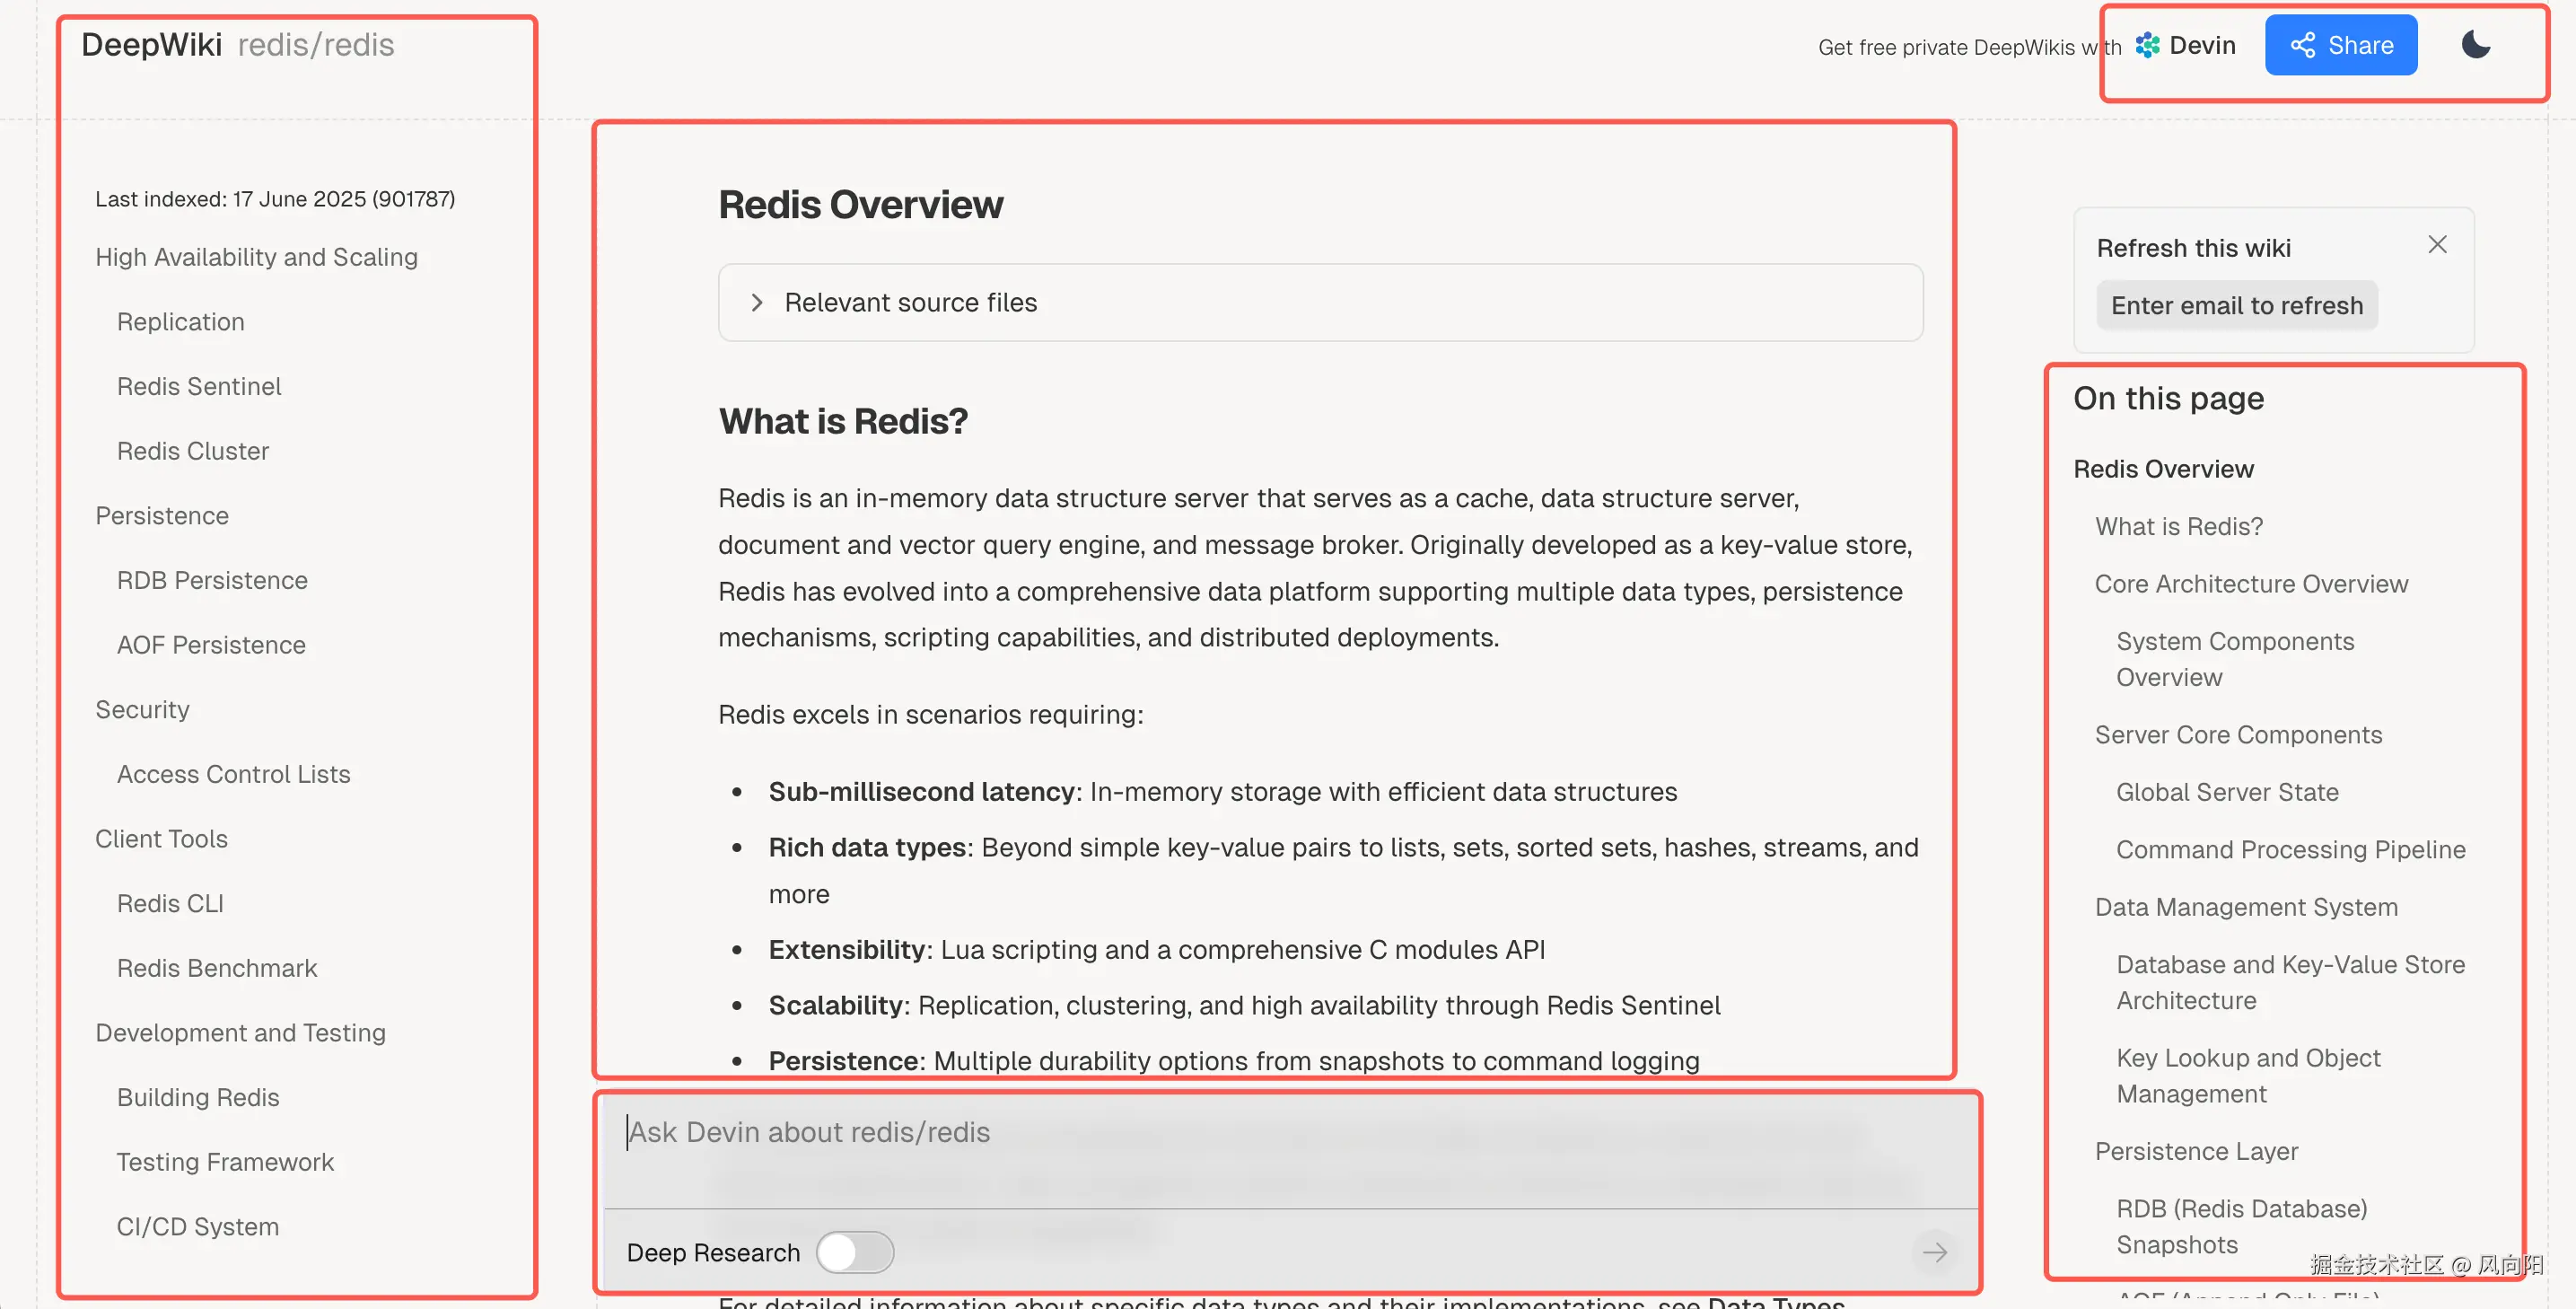Open the High Availability and Scaling section
This screenshot has height=1309, width=2576.
pyautogui.click(x=256, y=257)
